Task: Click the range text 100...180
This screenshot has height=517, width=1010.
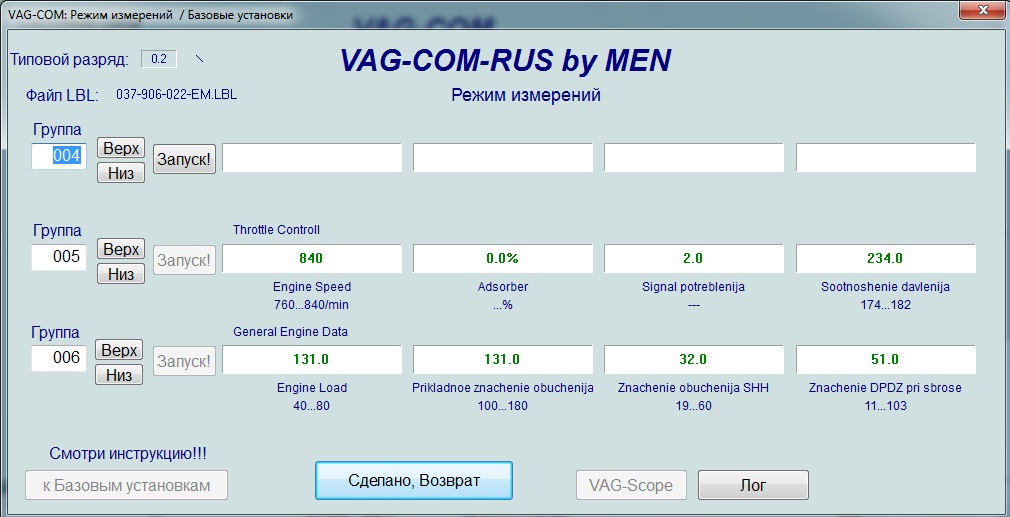Action: pos(502,406)
